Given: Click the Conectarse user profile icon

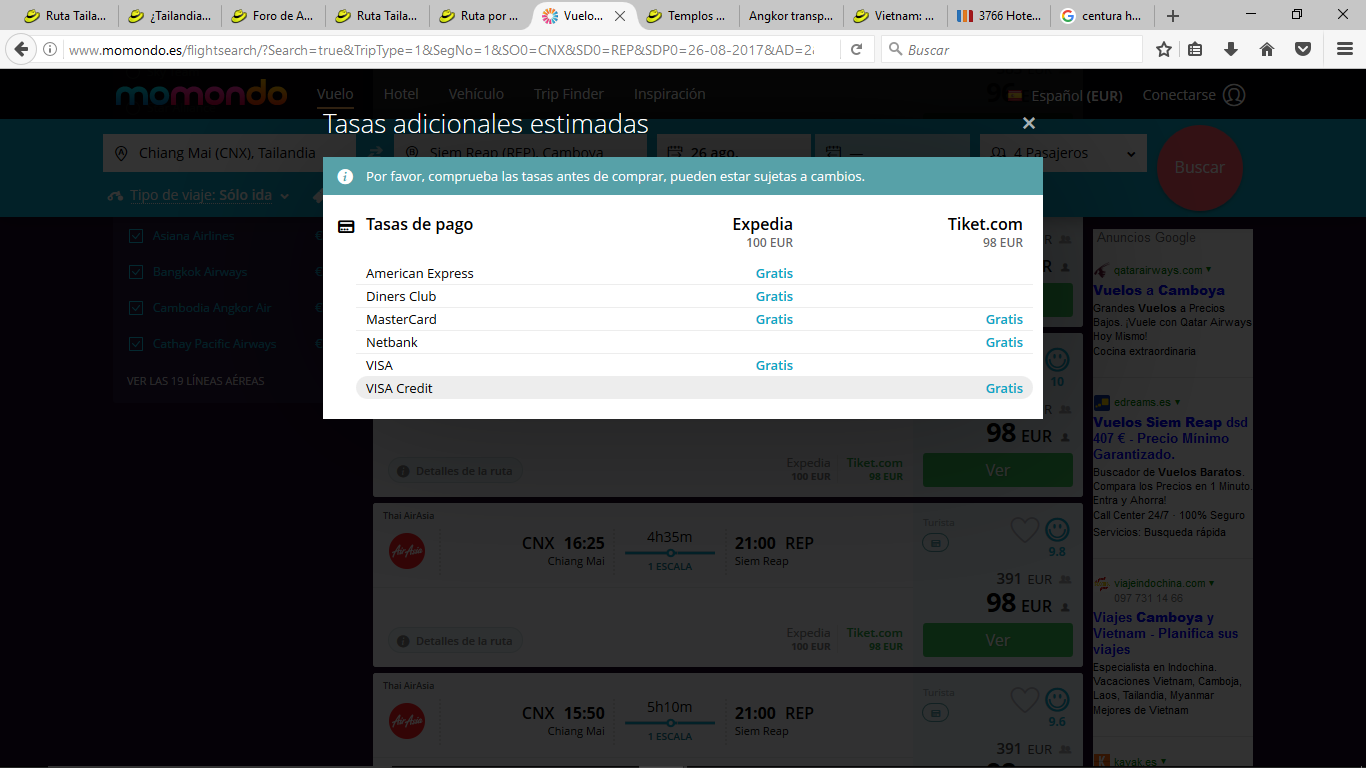Looking at the screenshot, I should 1234,95.
